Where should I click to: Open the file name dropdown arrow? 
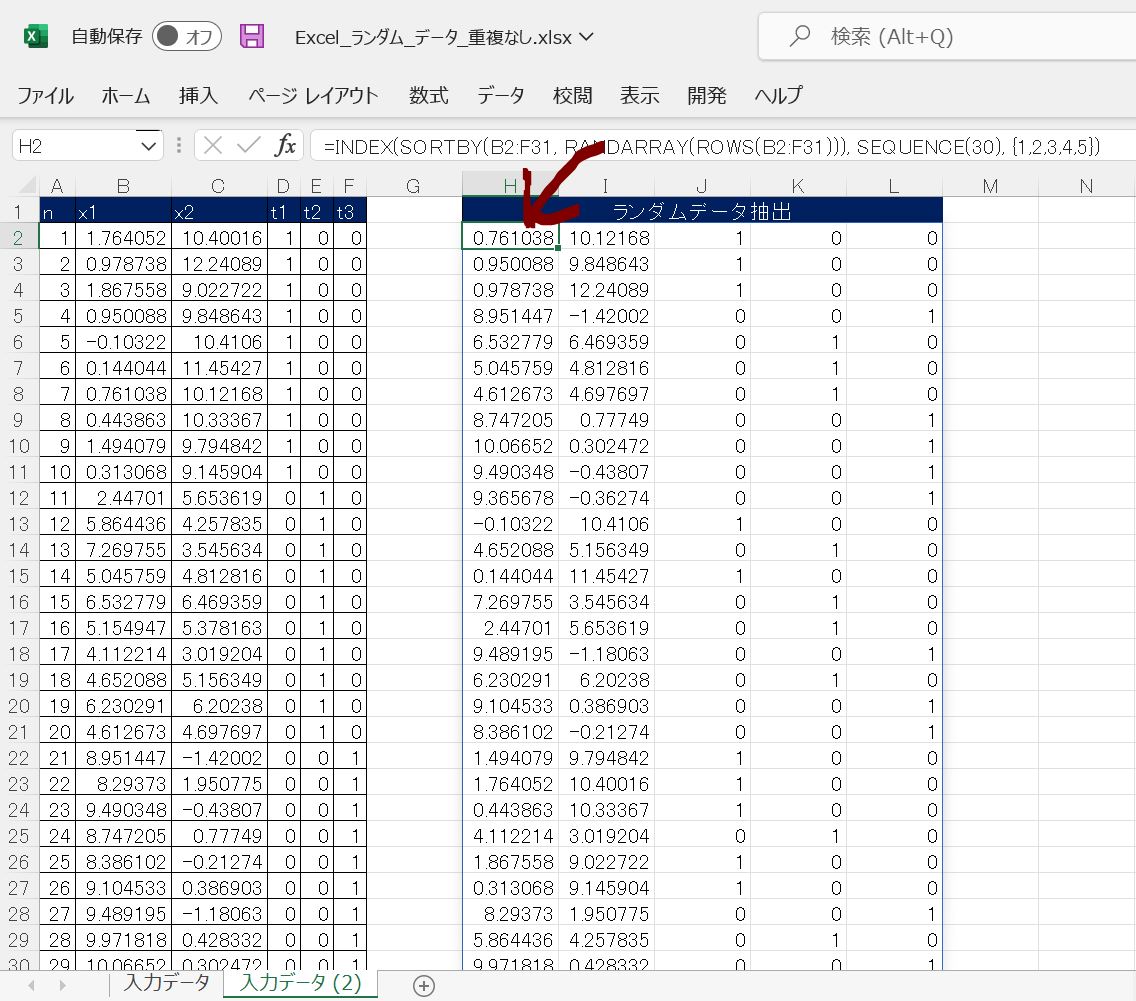pos(587,36)
